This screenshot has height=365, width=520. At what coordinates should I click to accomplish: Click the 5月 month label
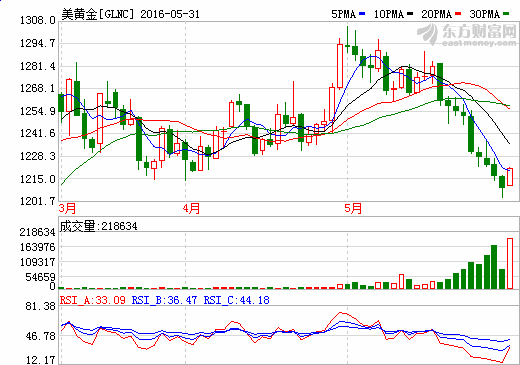353,209
